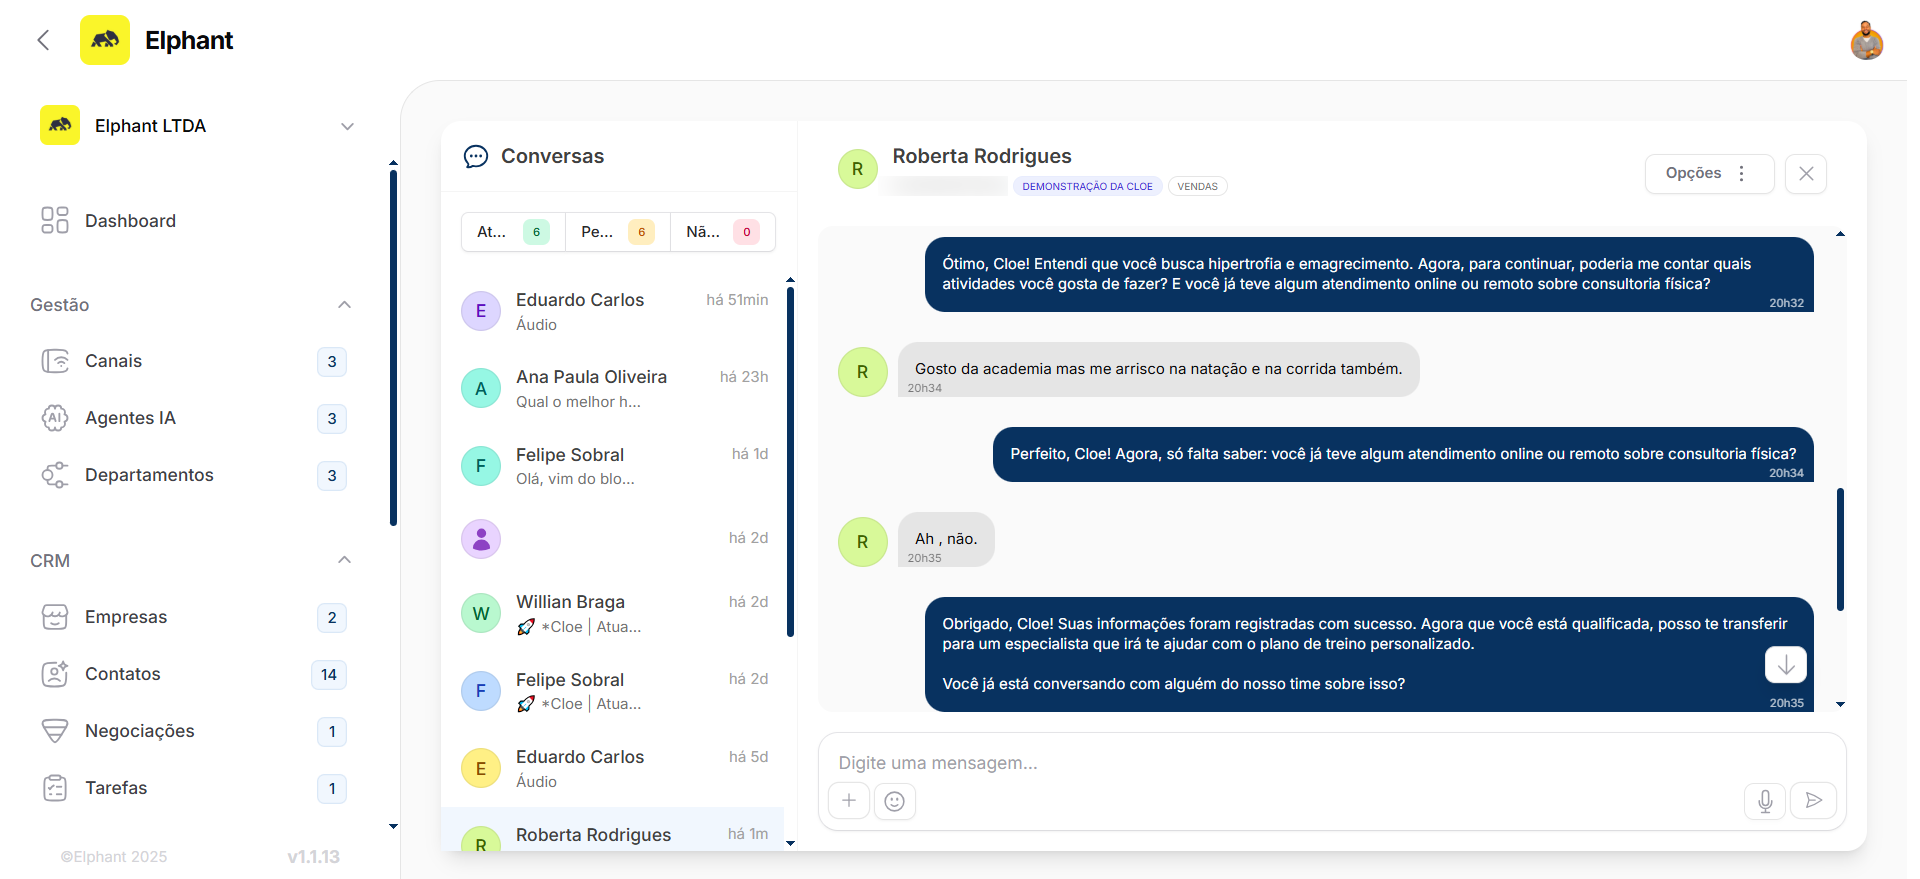Open Ana Paula Oliveira conversation
Viewport: 1920px width, 879px height.
click(614, 388)
